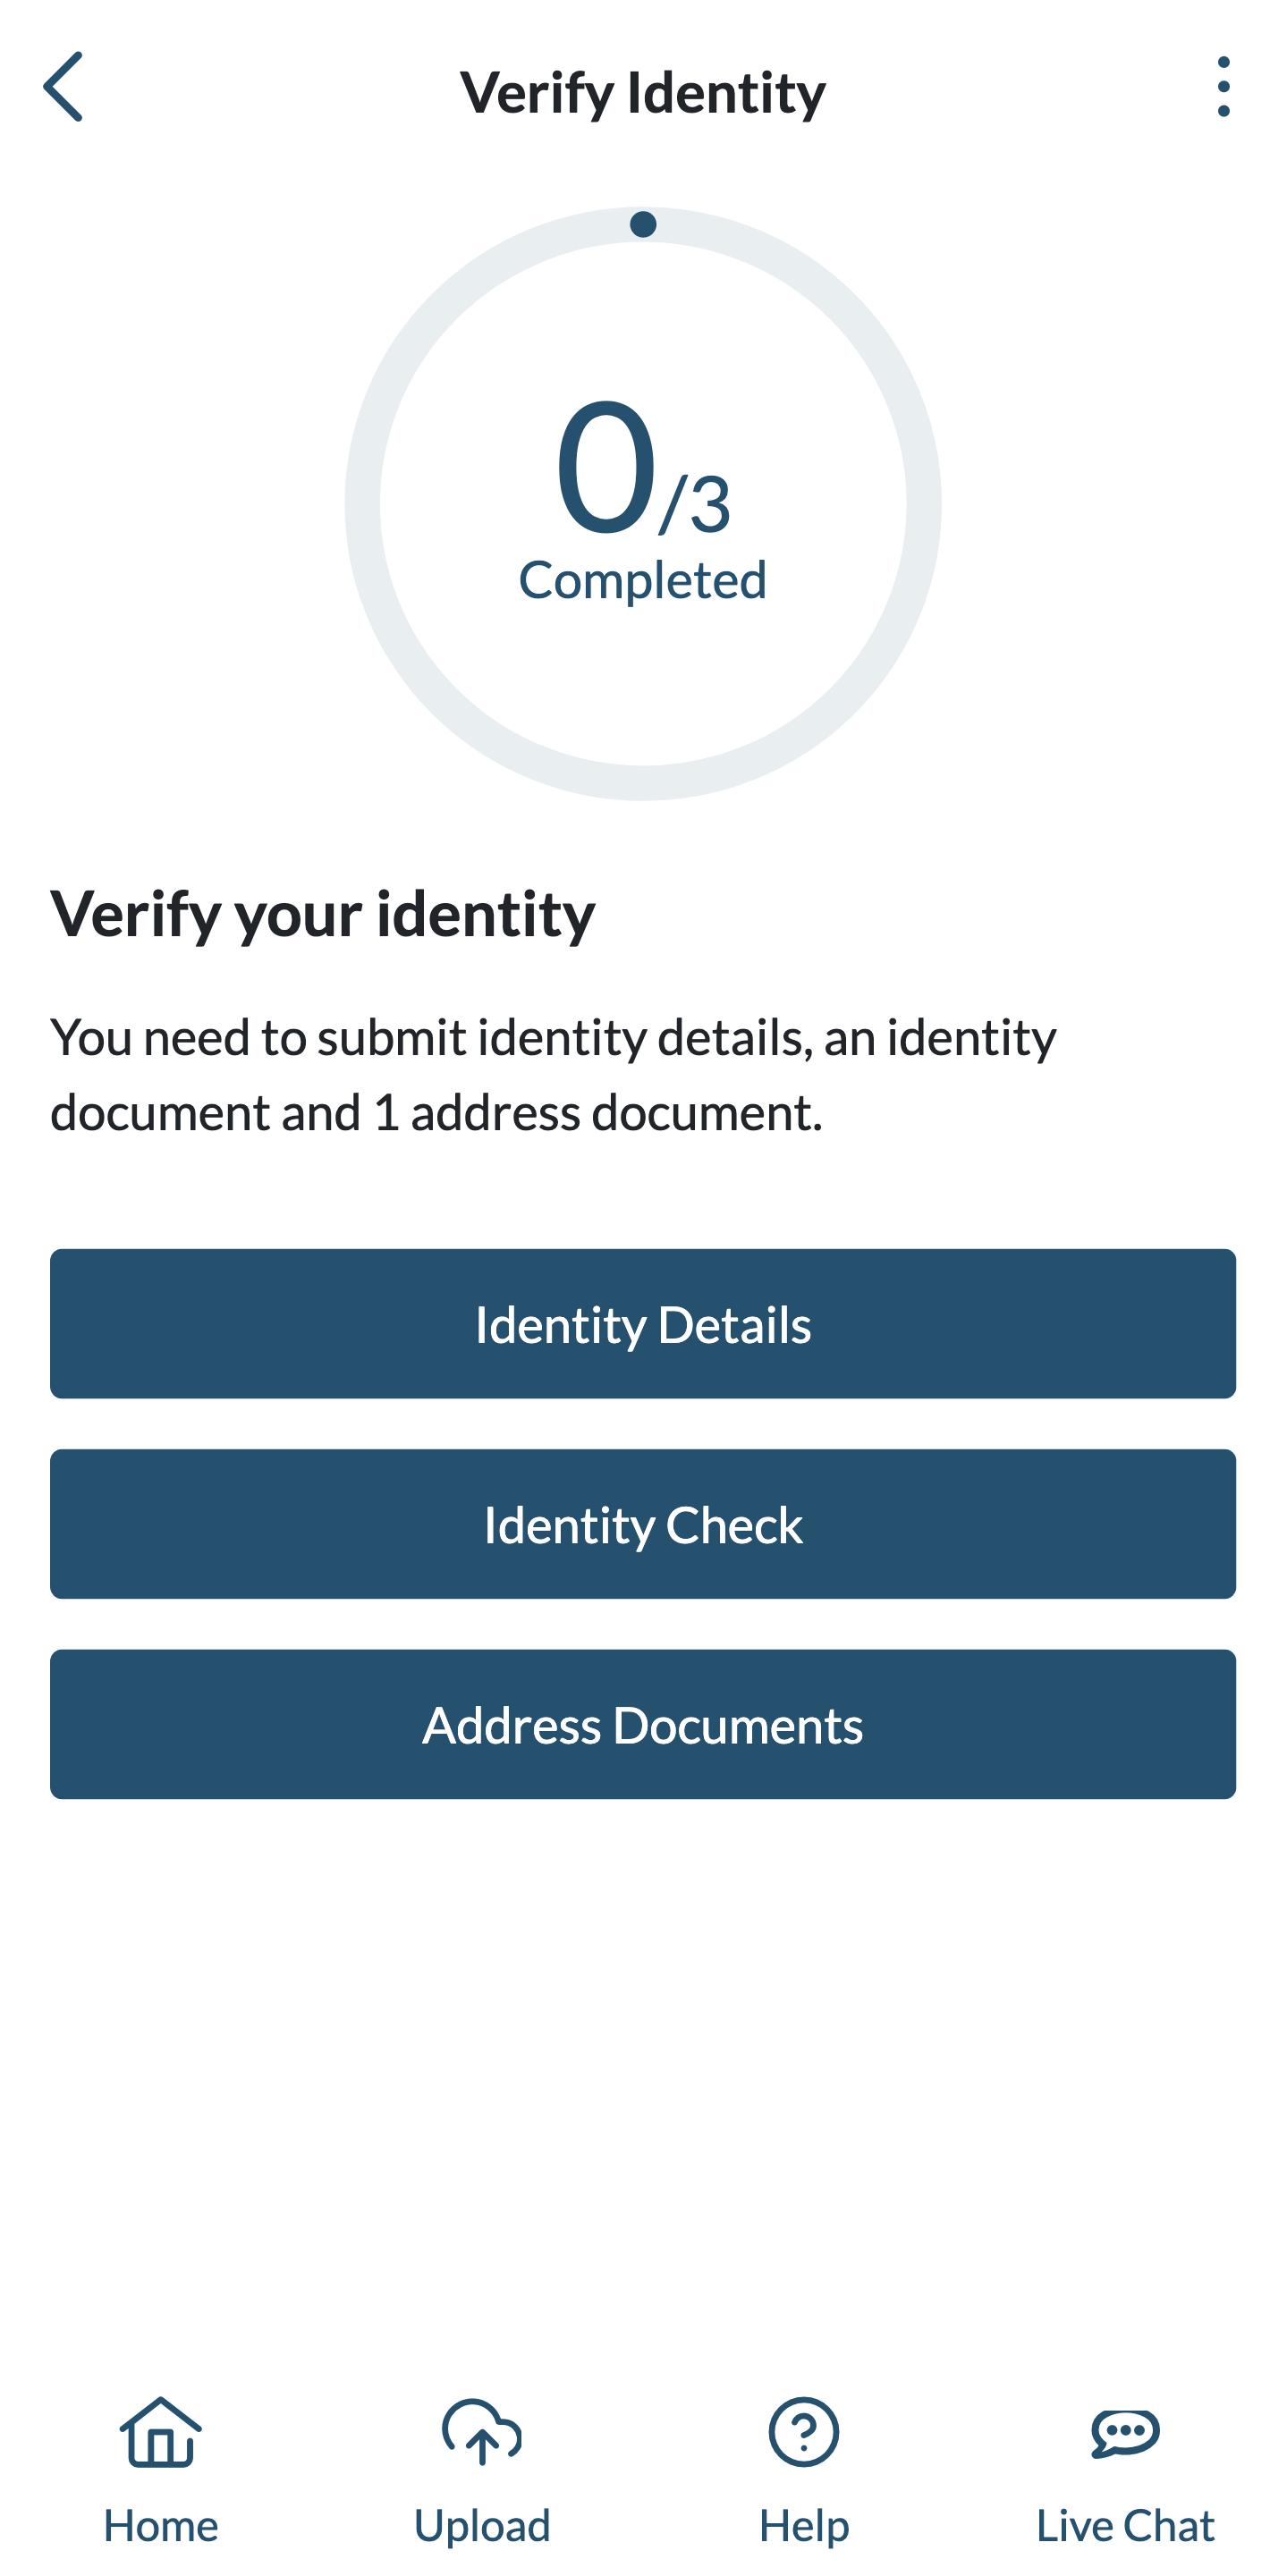Open the Address Documents step
This screenshot has height=2576, width=1287.
[x=643, y=1724]
